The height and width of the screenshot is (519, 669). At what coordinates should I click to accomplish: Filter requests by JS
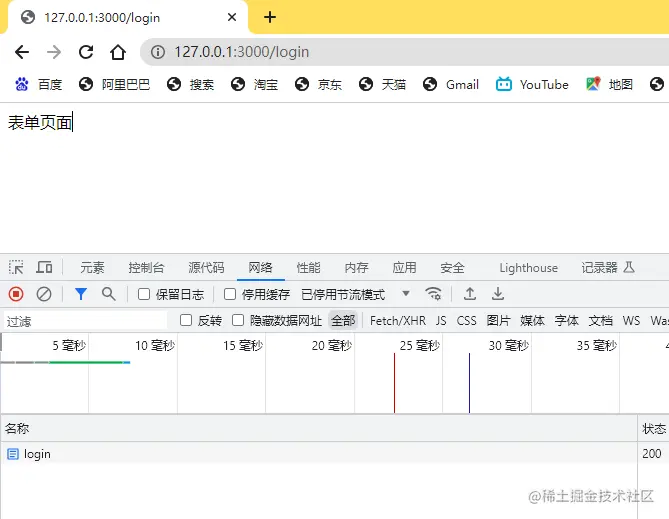point(441,321)
